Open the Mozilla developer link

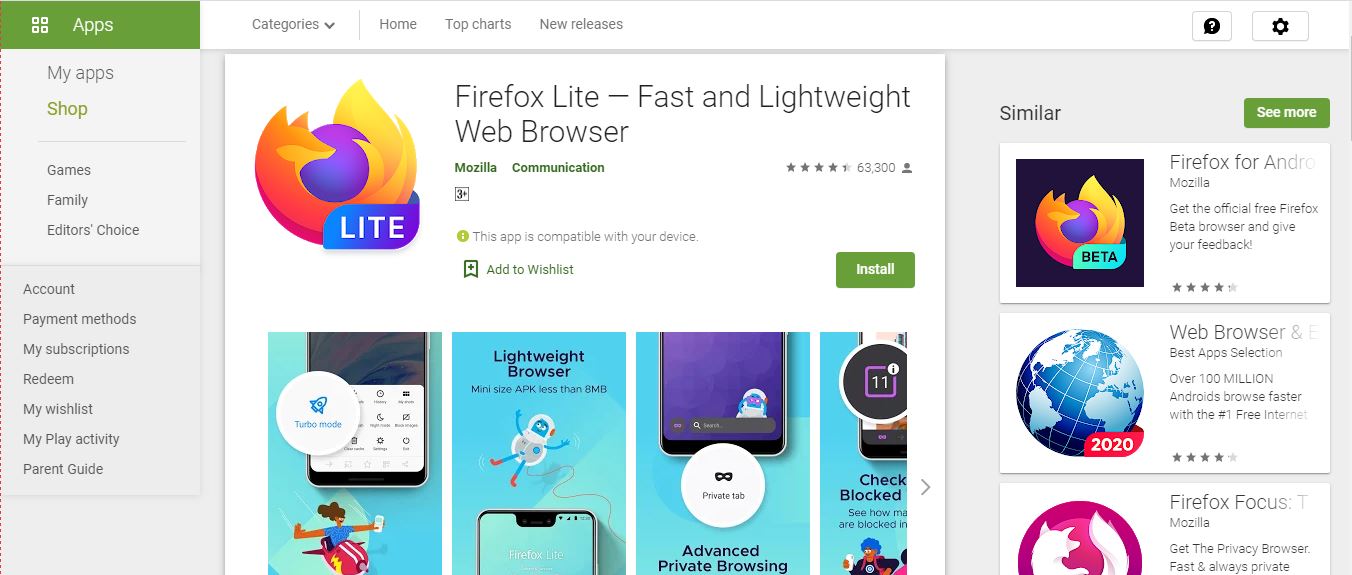point(476,168)
